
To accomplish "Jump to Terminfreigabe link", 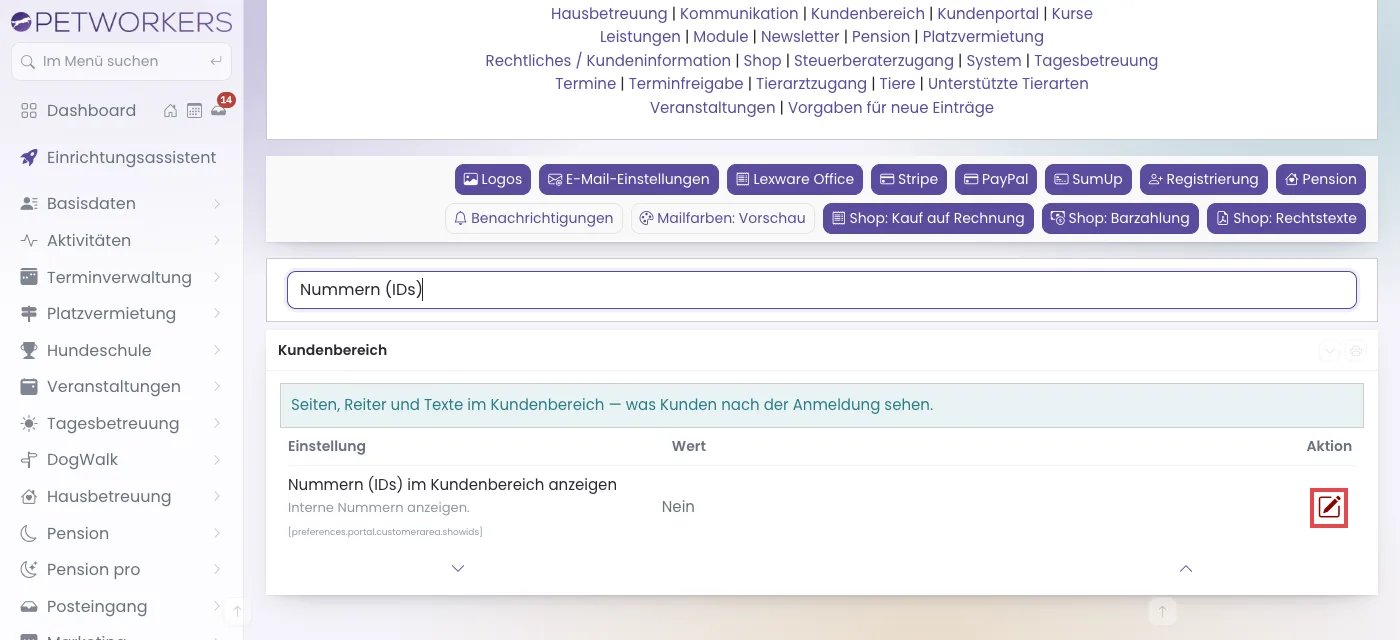I will click(686, 84).
